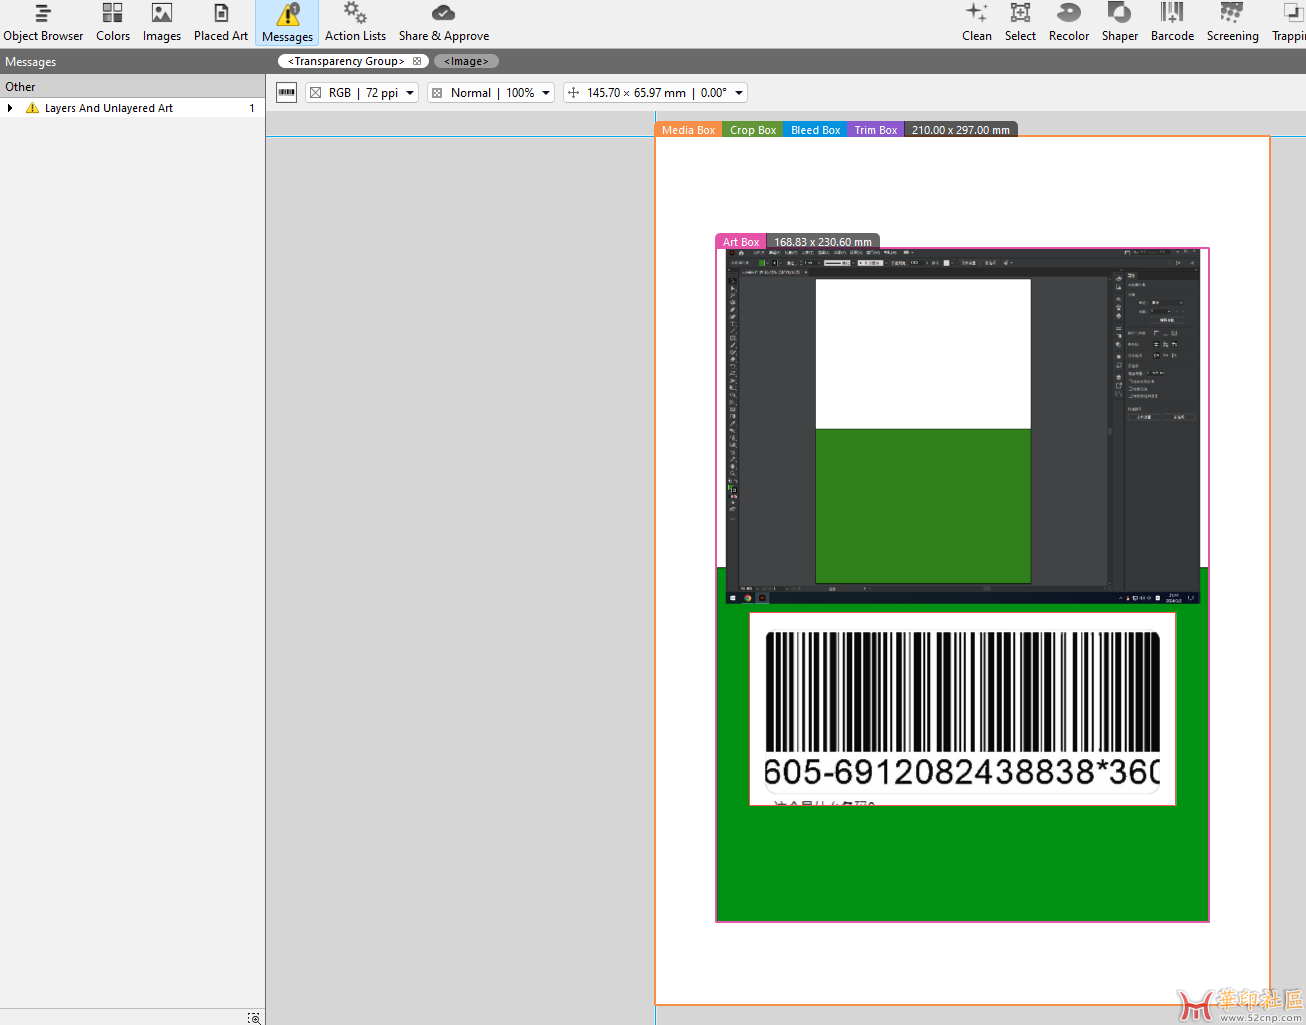Open the Images panel

click(x=162, y=23)
